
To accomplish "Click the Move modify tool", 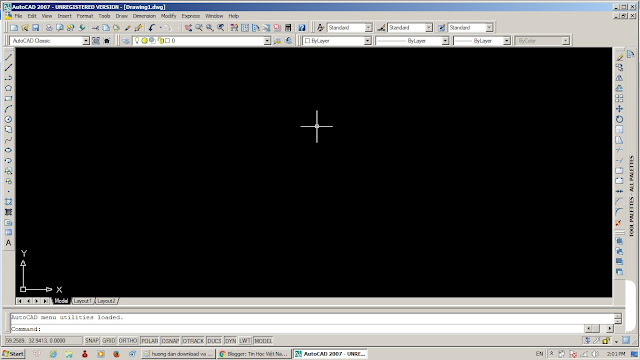I will click(619, 109).
